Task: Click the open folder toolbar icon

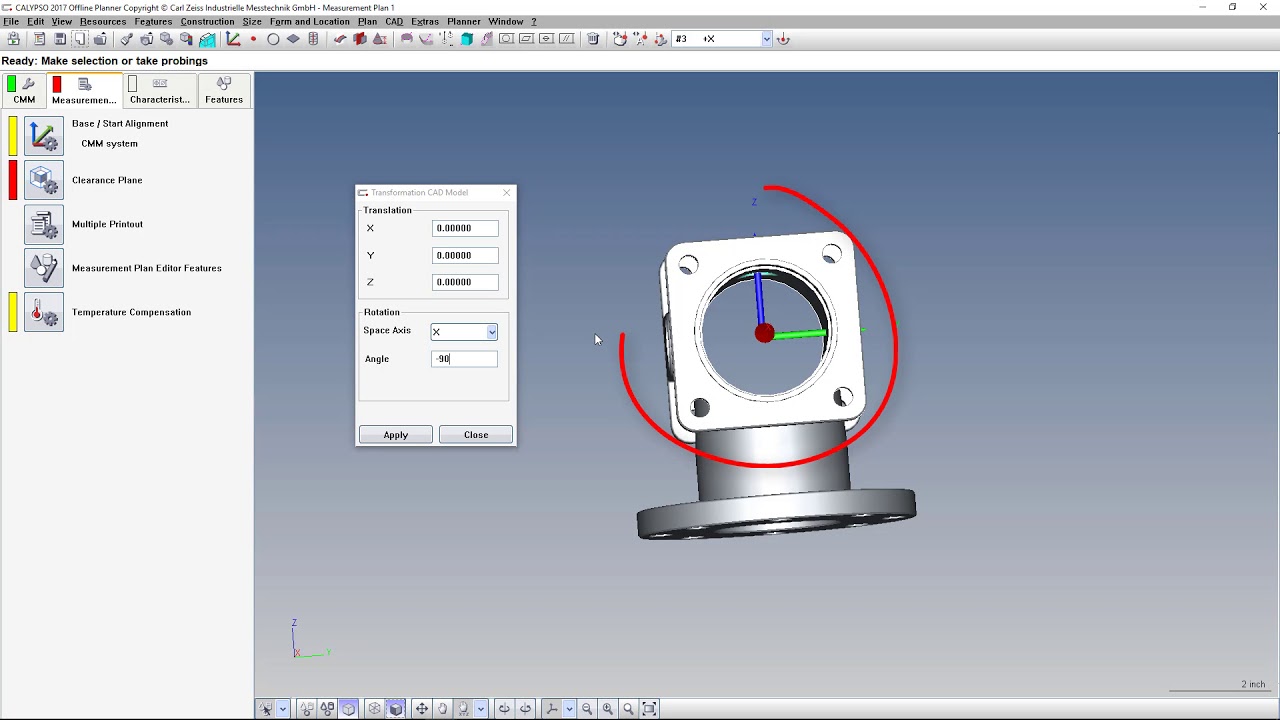Action: tap(100, 39)
